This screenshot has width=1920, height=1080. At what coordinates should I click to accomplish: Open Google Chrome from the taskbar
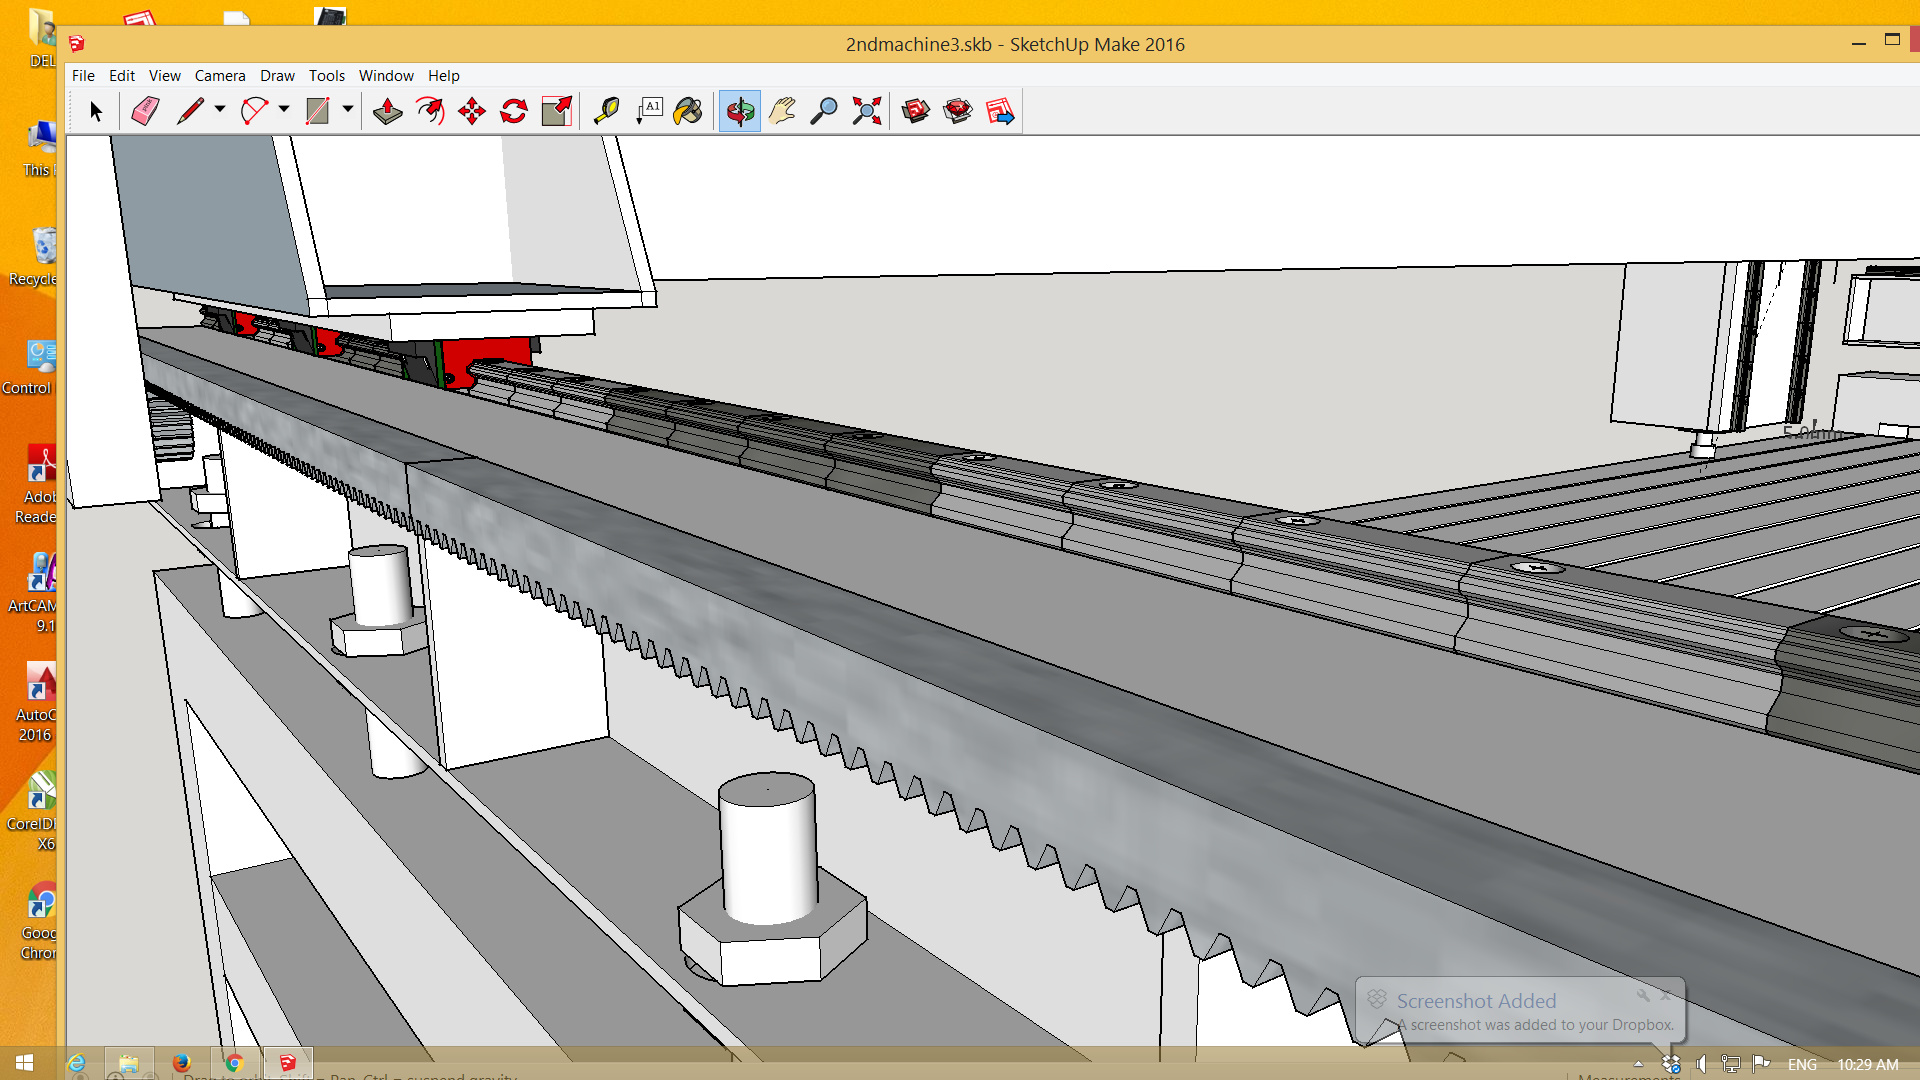pos(234,1063)
